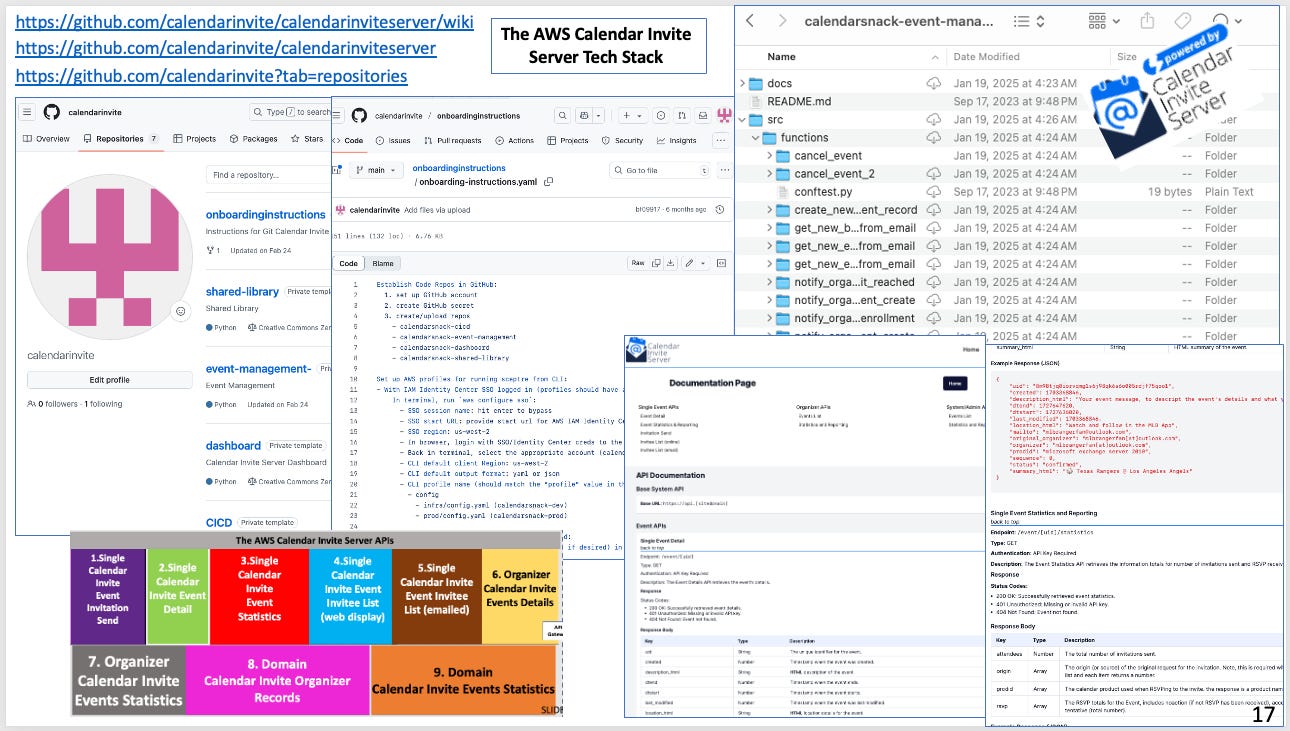Click the search magnifier icon in repo header

tap(563, 116)
